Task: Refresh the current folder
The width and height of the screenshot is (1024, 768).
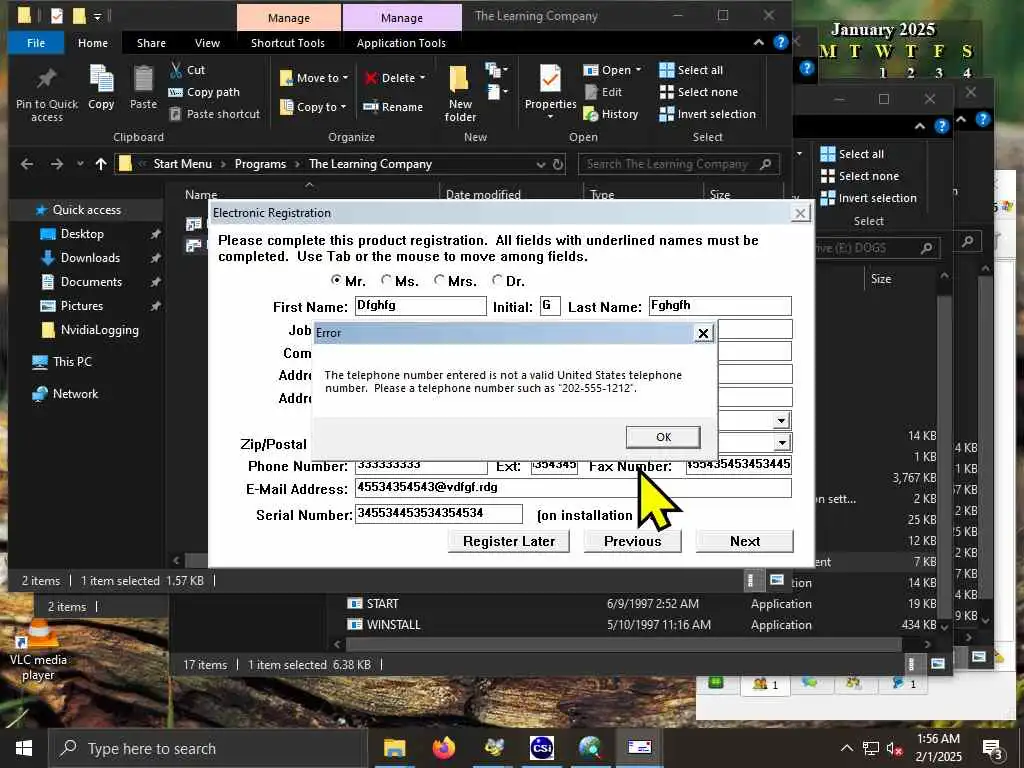Action: coord(558,165)
